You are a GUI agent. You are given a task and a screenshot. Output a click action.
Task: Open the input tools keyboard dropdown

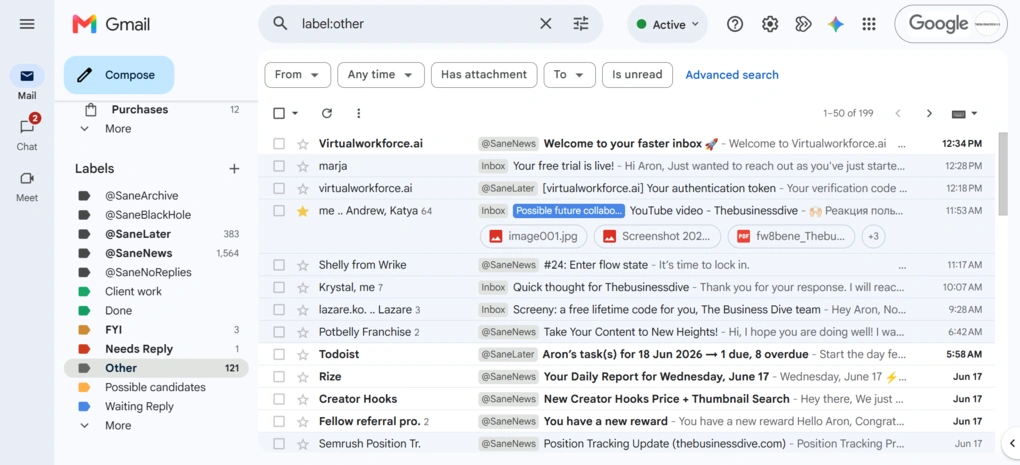[965, 113]
